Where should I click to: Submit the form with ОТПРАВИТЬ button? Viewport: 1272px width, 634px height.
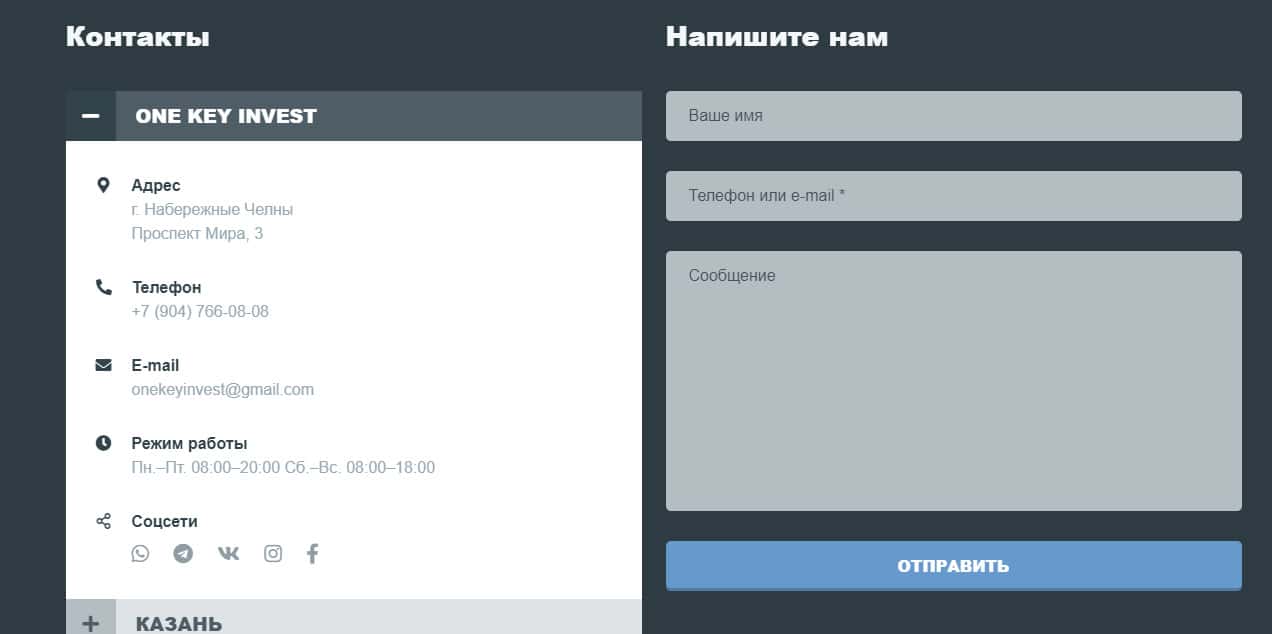954,566
